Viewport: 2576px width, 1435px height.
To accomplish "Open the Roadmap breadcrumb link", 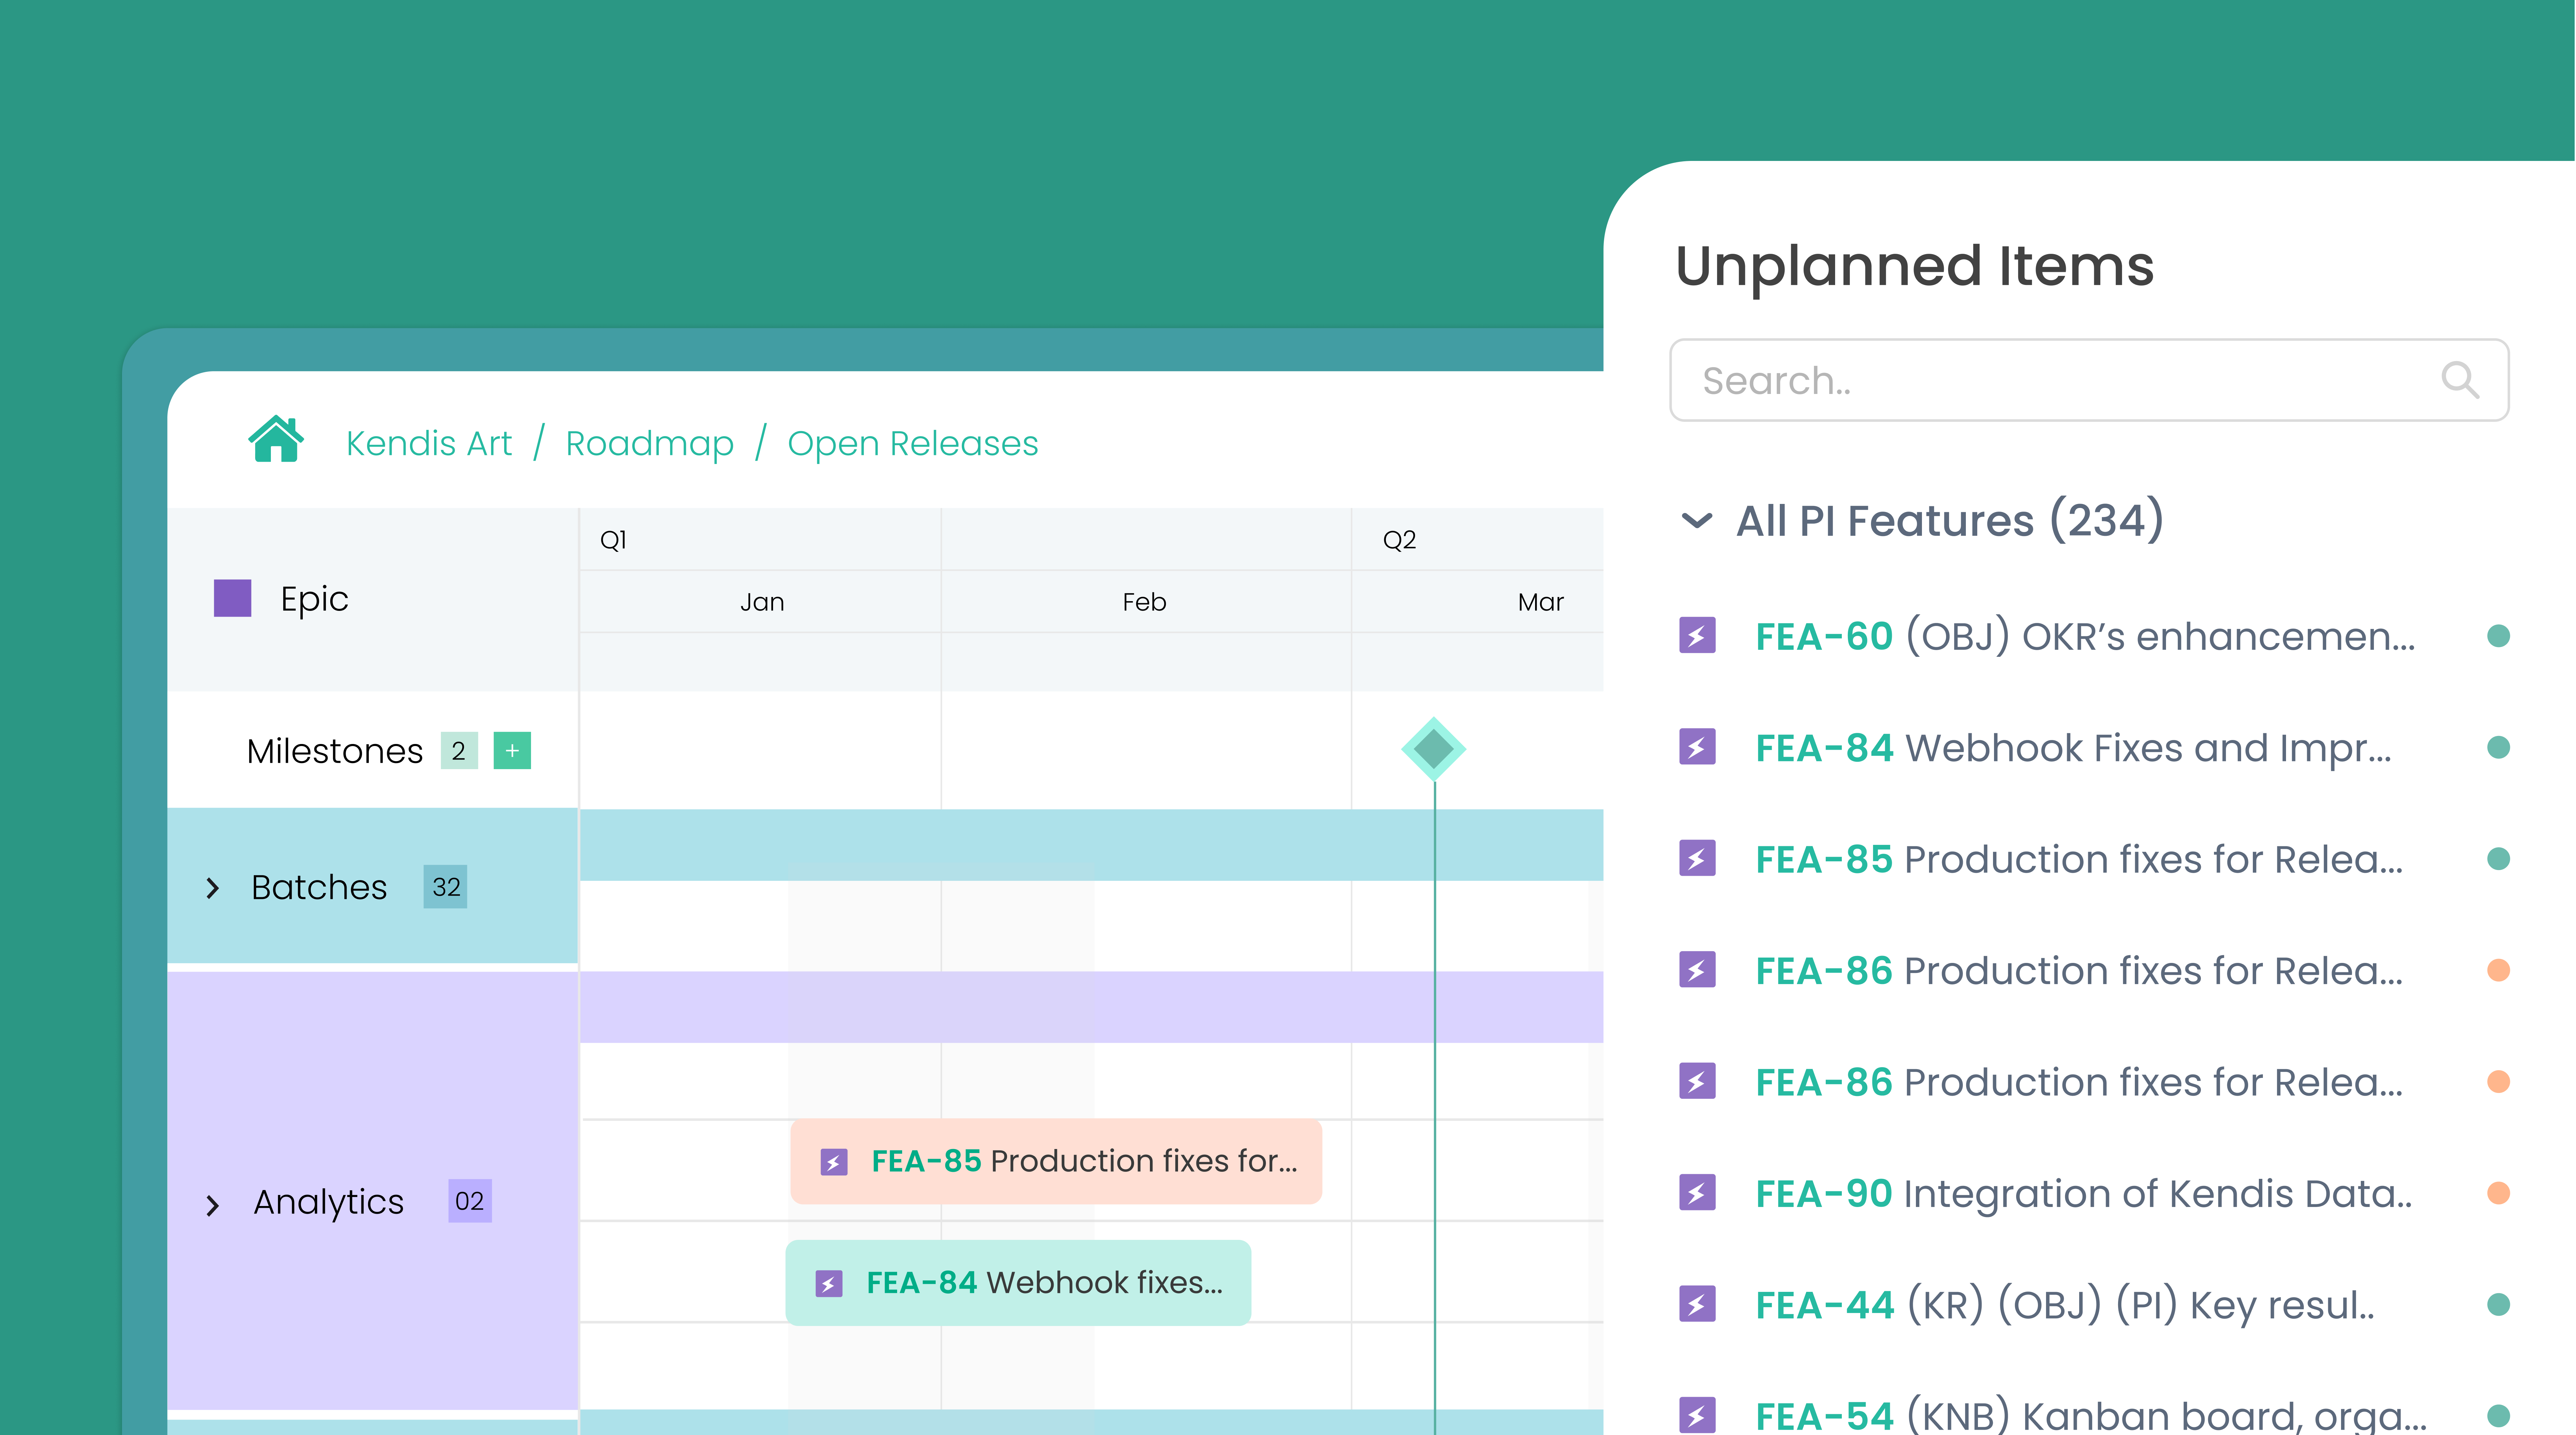I will [x=650, y=444].
